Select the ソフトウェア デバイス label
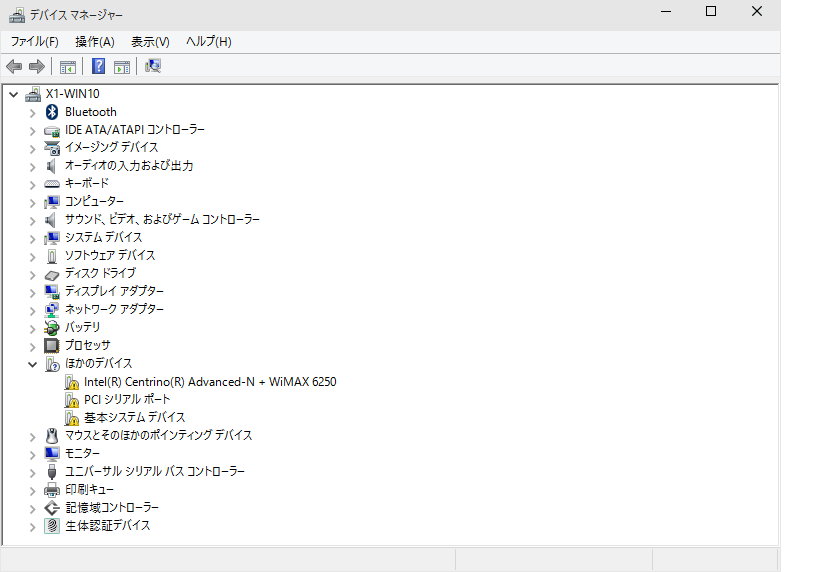Image resolution: width=819 pixels, height=572 pixels. [x=110, y=255]
